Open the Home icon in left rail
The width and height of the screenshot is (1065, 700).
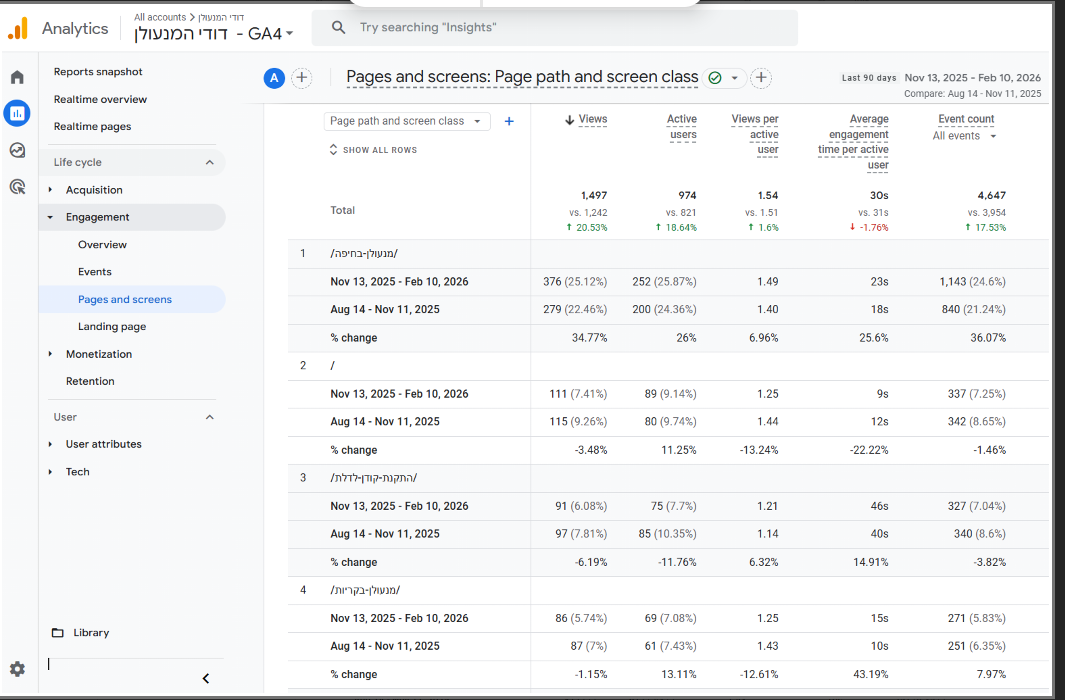[x=17, y=77]
